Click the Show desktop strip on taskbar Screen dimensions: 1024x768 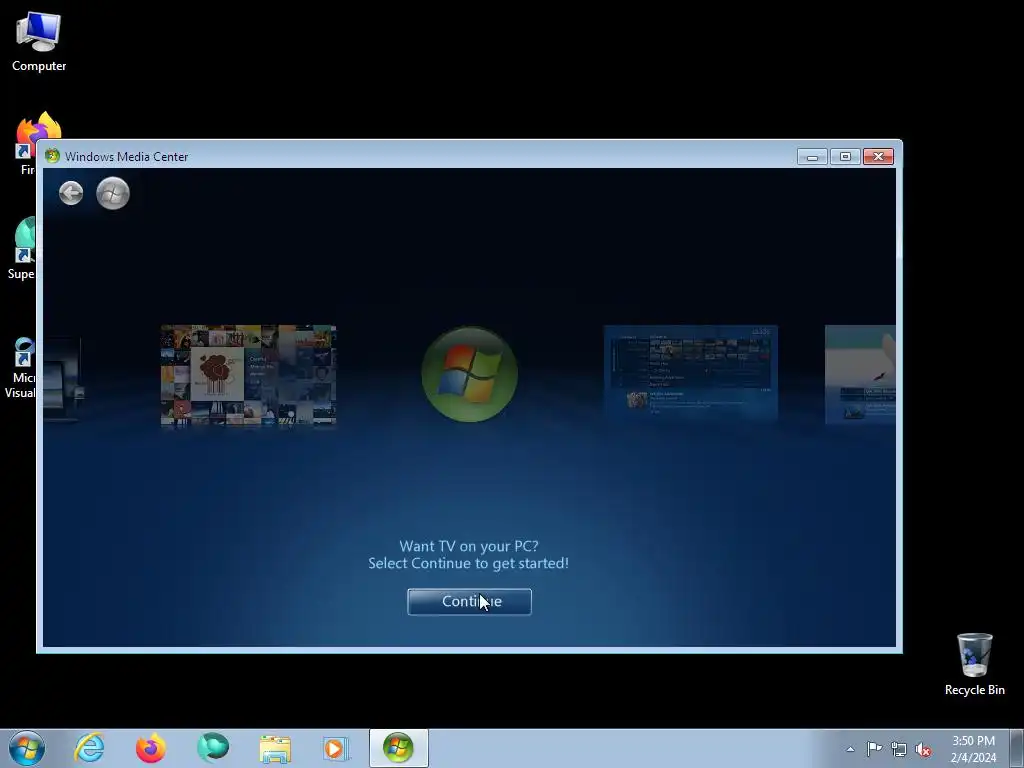pos(1017,748)
